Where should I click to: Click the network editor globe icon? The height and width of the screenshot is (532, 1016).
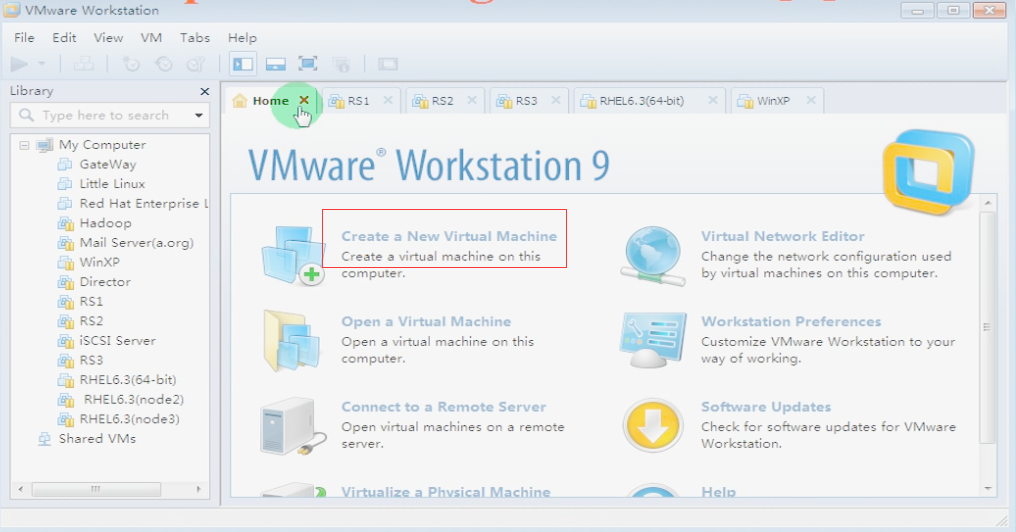[x=653, y=255]
